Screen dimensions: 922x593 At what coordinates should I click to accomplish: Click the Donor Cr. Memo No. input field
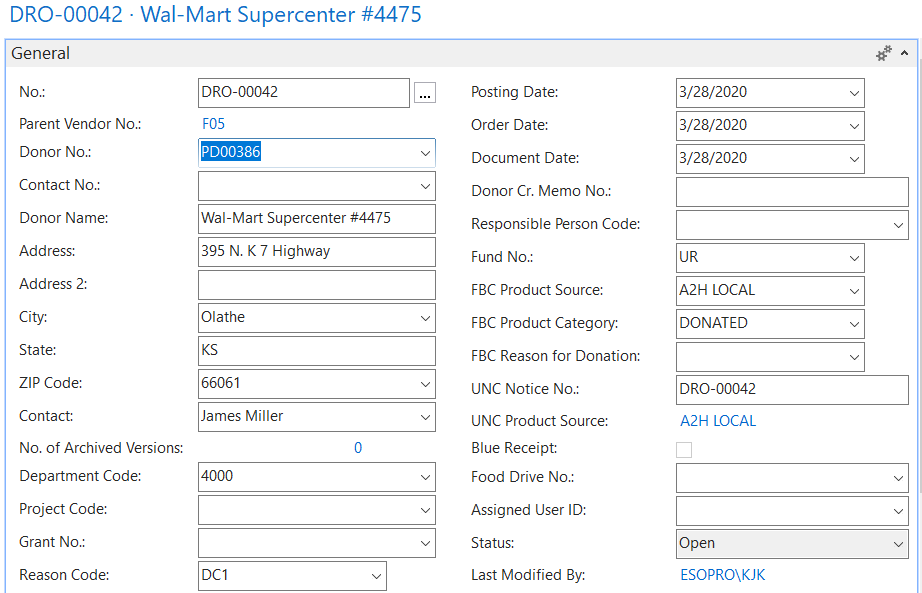click(791, 192)
